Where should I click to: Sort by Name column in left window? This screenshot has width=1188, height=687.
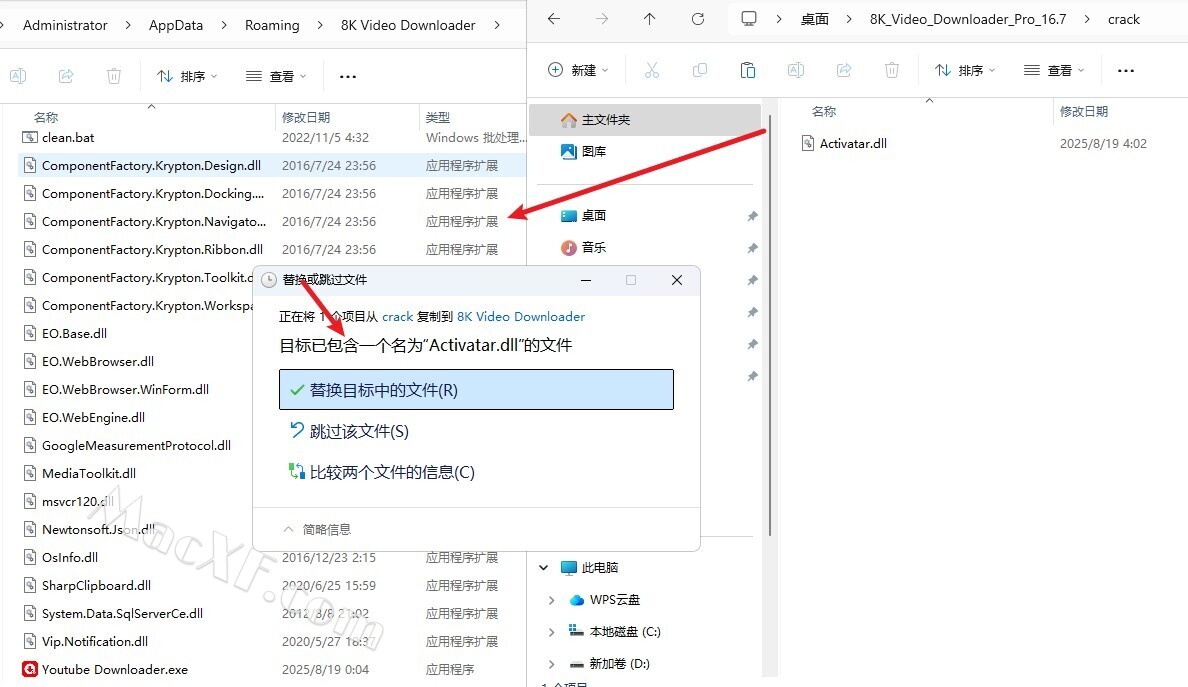(46, 117)
